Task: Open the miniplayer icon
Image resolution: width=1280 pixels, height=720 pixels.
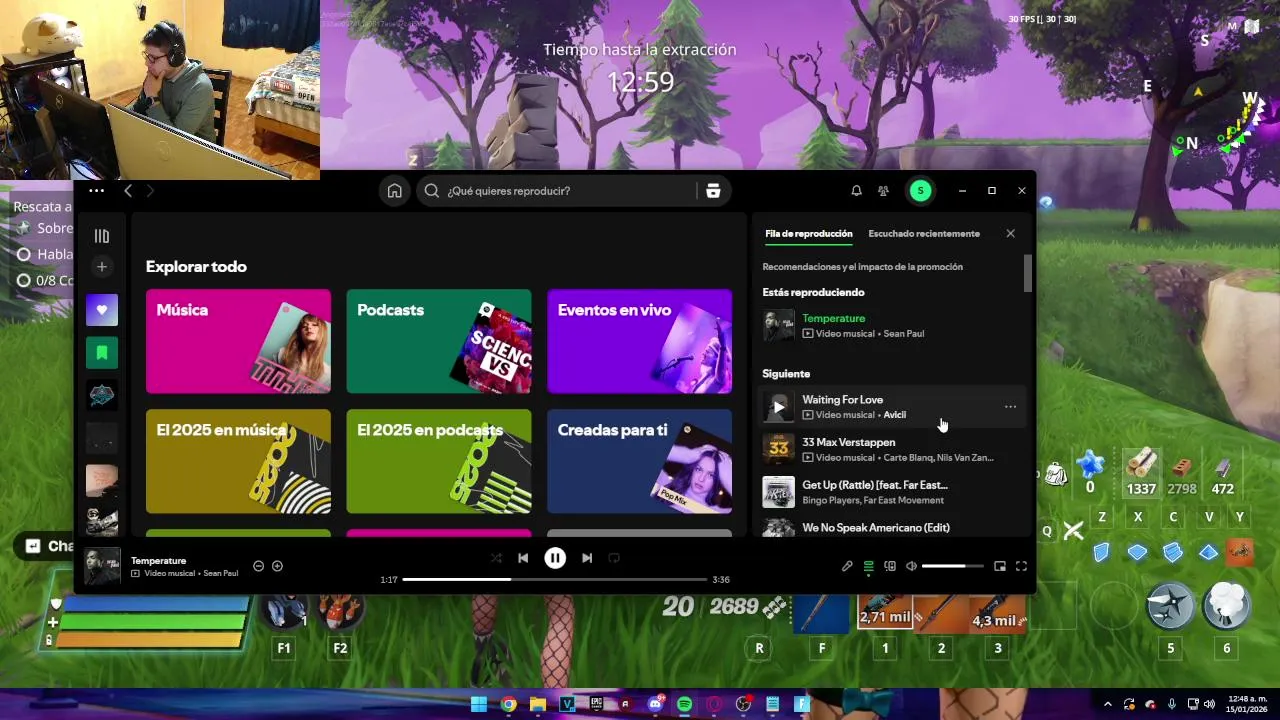Action: pos(1000,566)
